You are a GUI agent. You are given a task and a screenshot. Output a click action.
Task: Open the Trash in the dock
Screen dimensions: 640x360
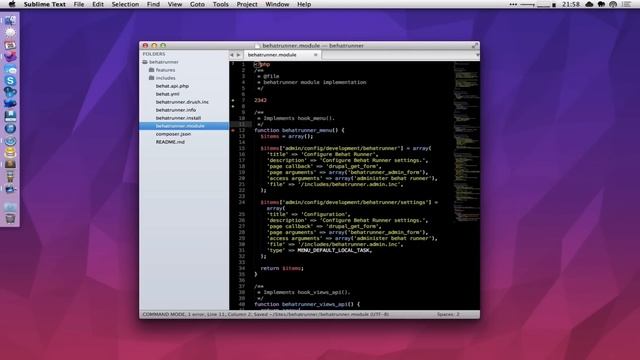(10, 218)
